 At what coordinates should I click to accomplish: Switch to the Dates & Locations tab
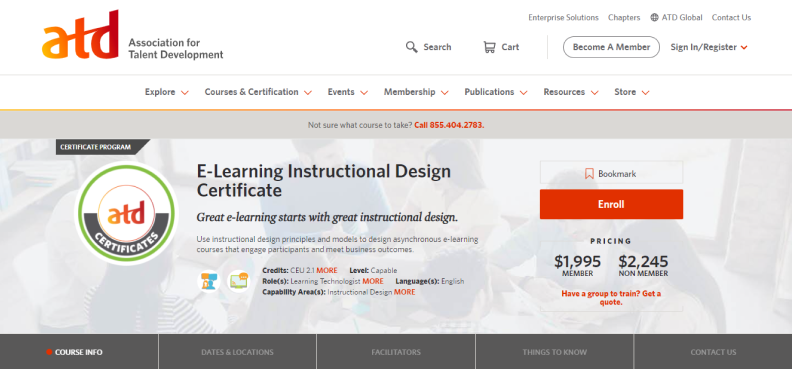237,352
